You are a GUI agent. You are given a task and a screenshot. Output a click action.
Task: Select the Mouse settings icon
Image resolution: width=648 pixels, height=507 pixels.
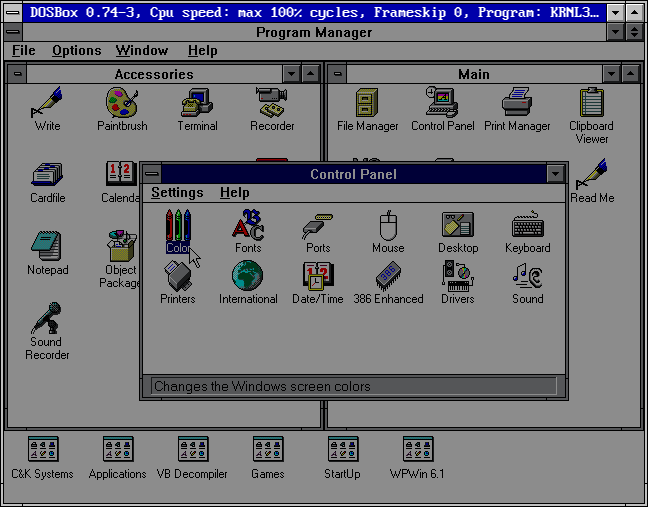pyautogui.click(x=388, y=231)
